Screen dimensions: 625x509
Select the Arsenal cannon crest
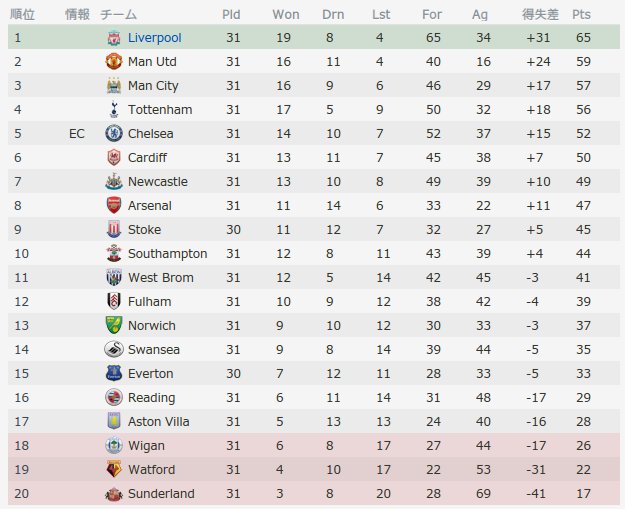[x=114, y=206]
